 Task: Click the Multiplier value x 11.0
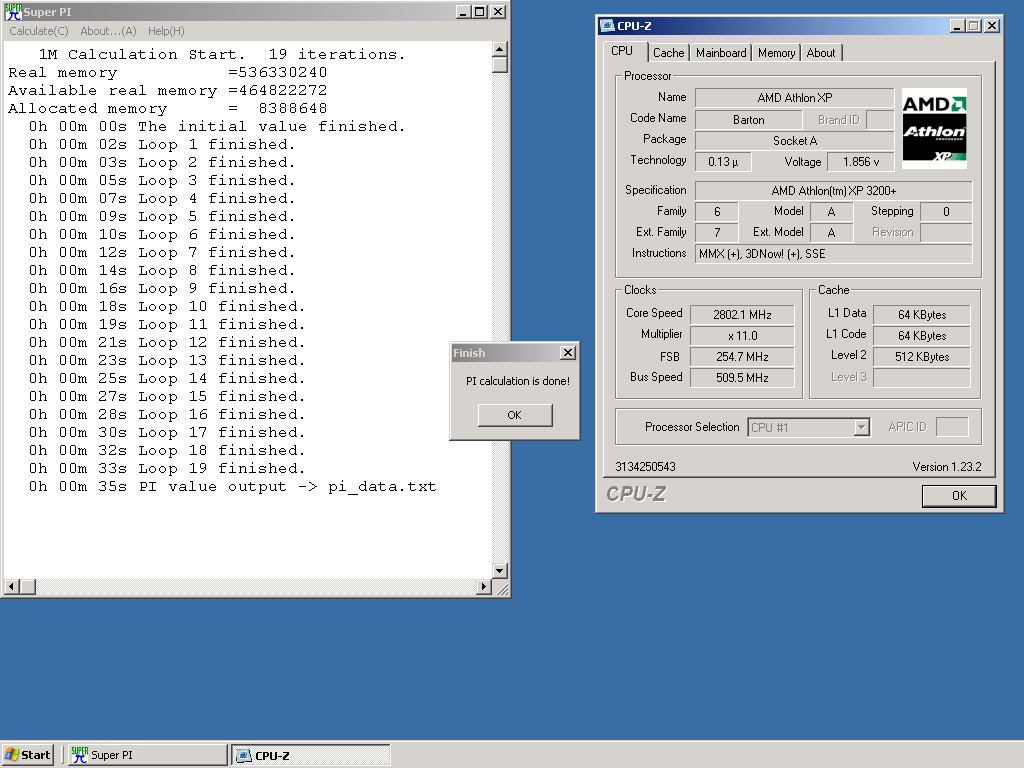tap(742, 336)
